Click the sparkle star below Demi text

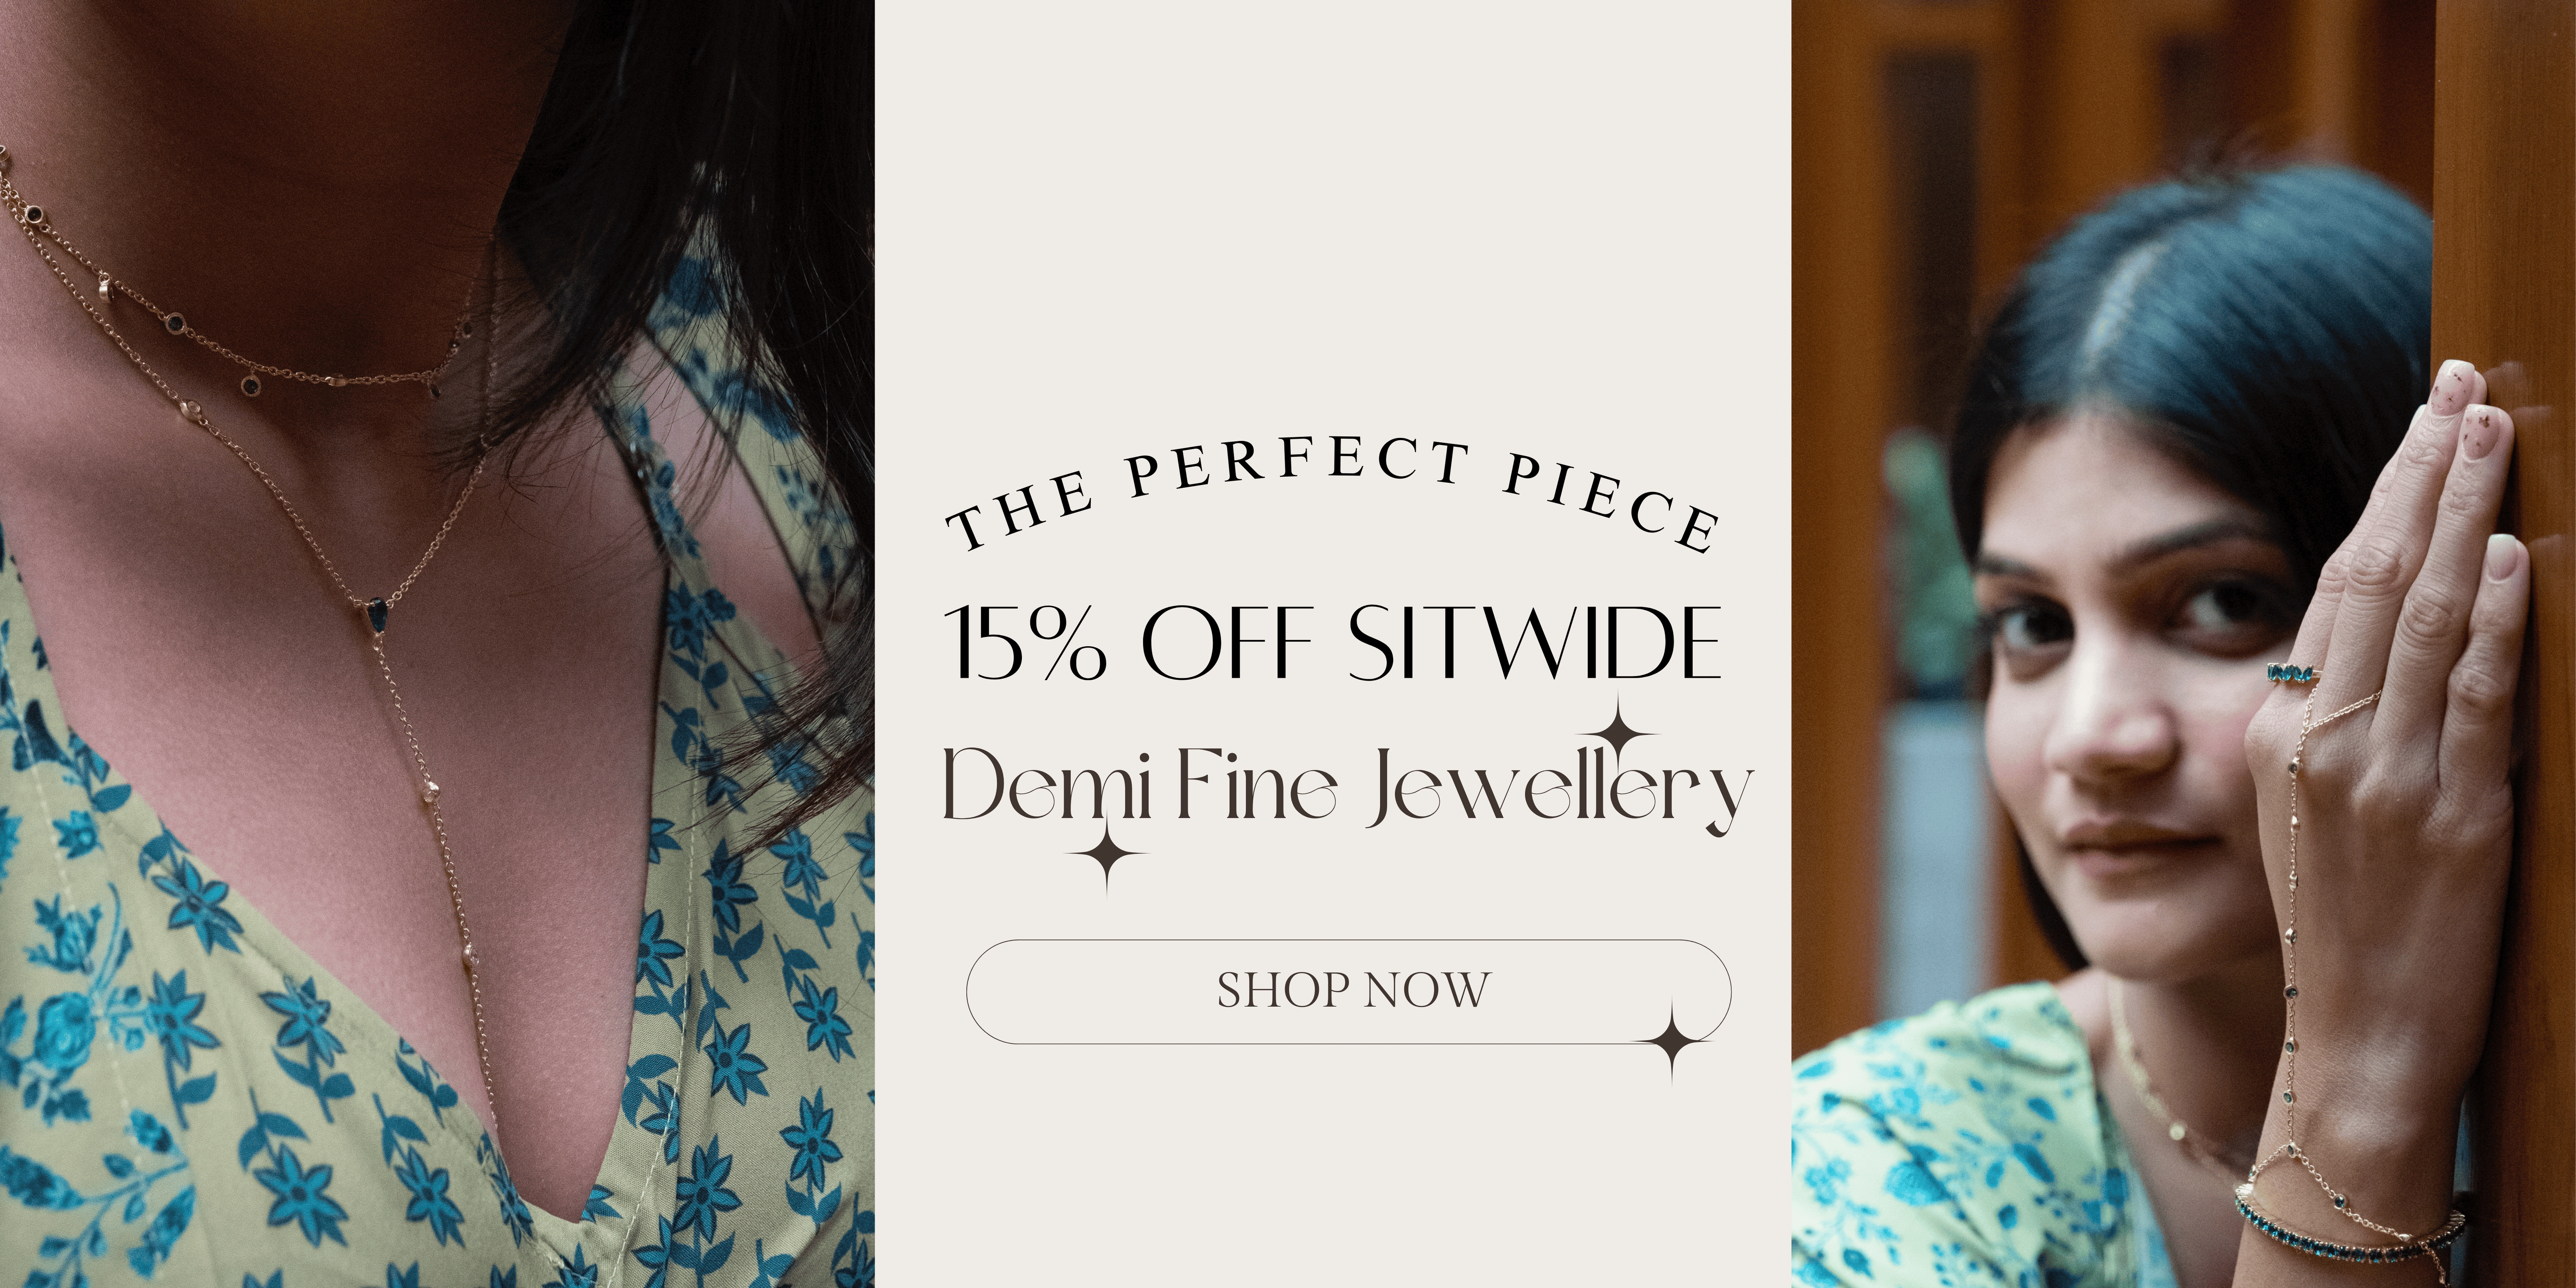[x=1107, y=853]
